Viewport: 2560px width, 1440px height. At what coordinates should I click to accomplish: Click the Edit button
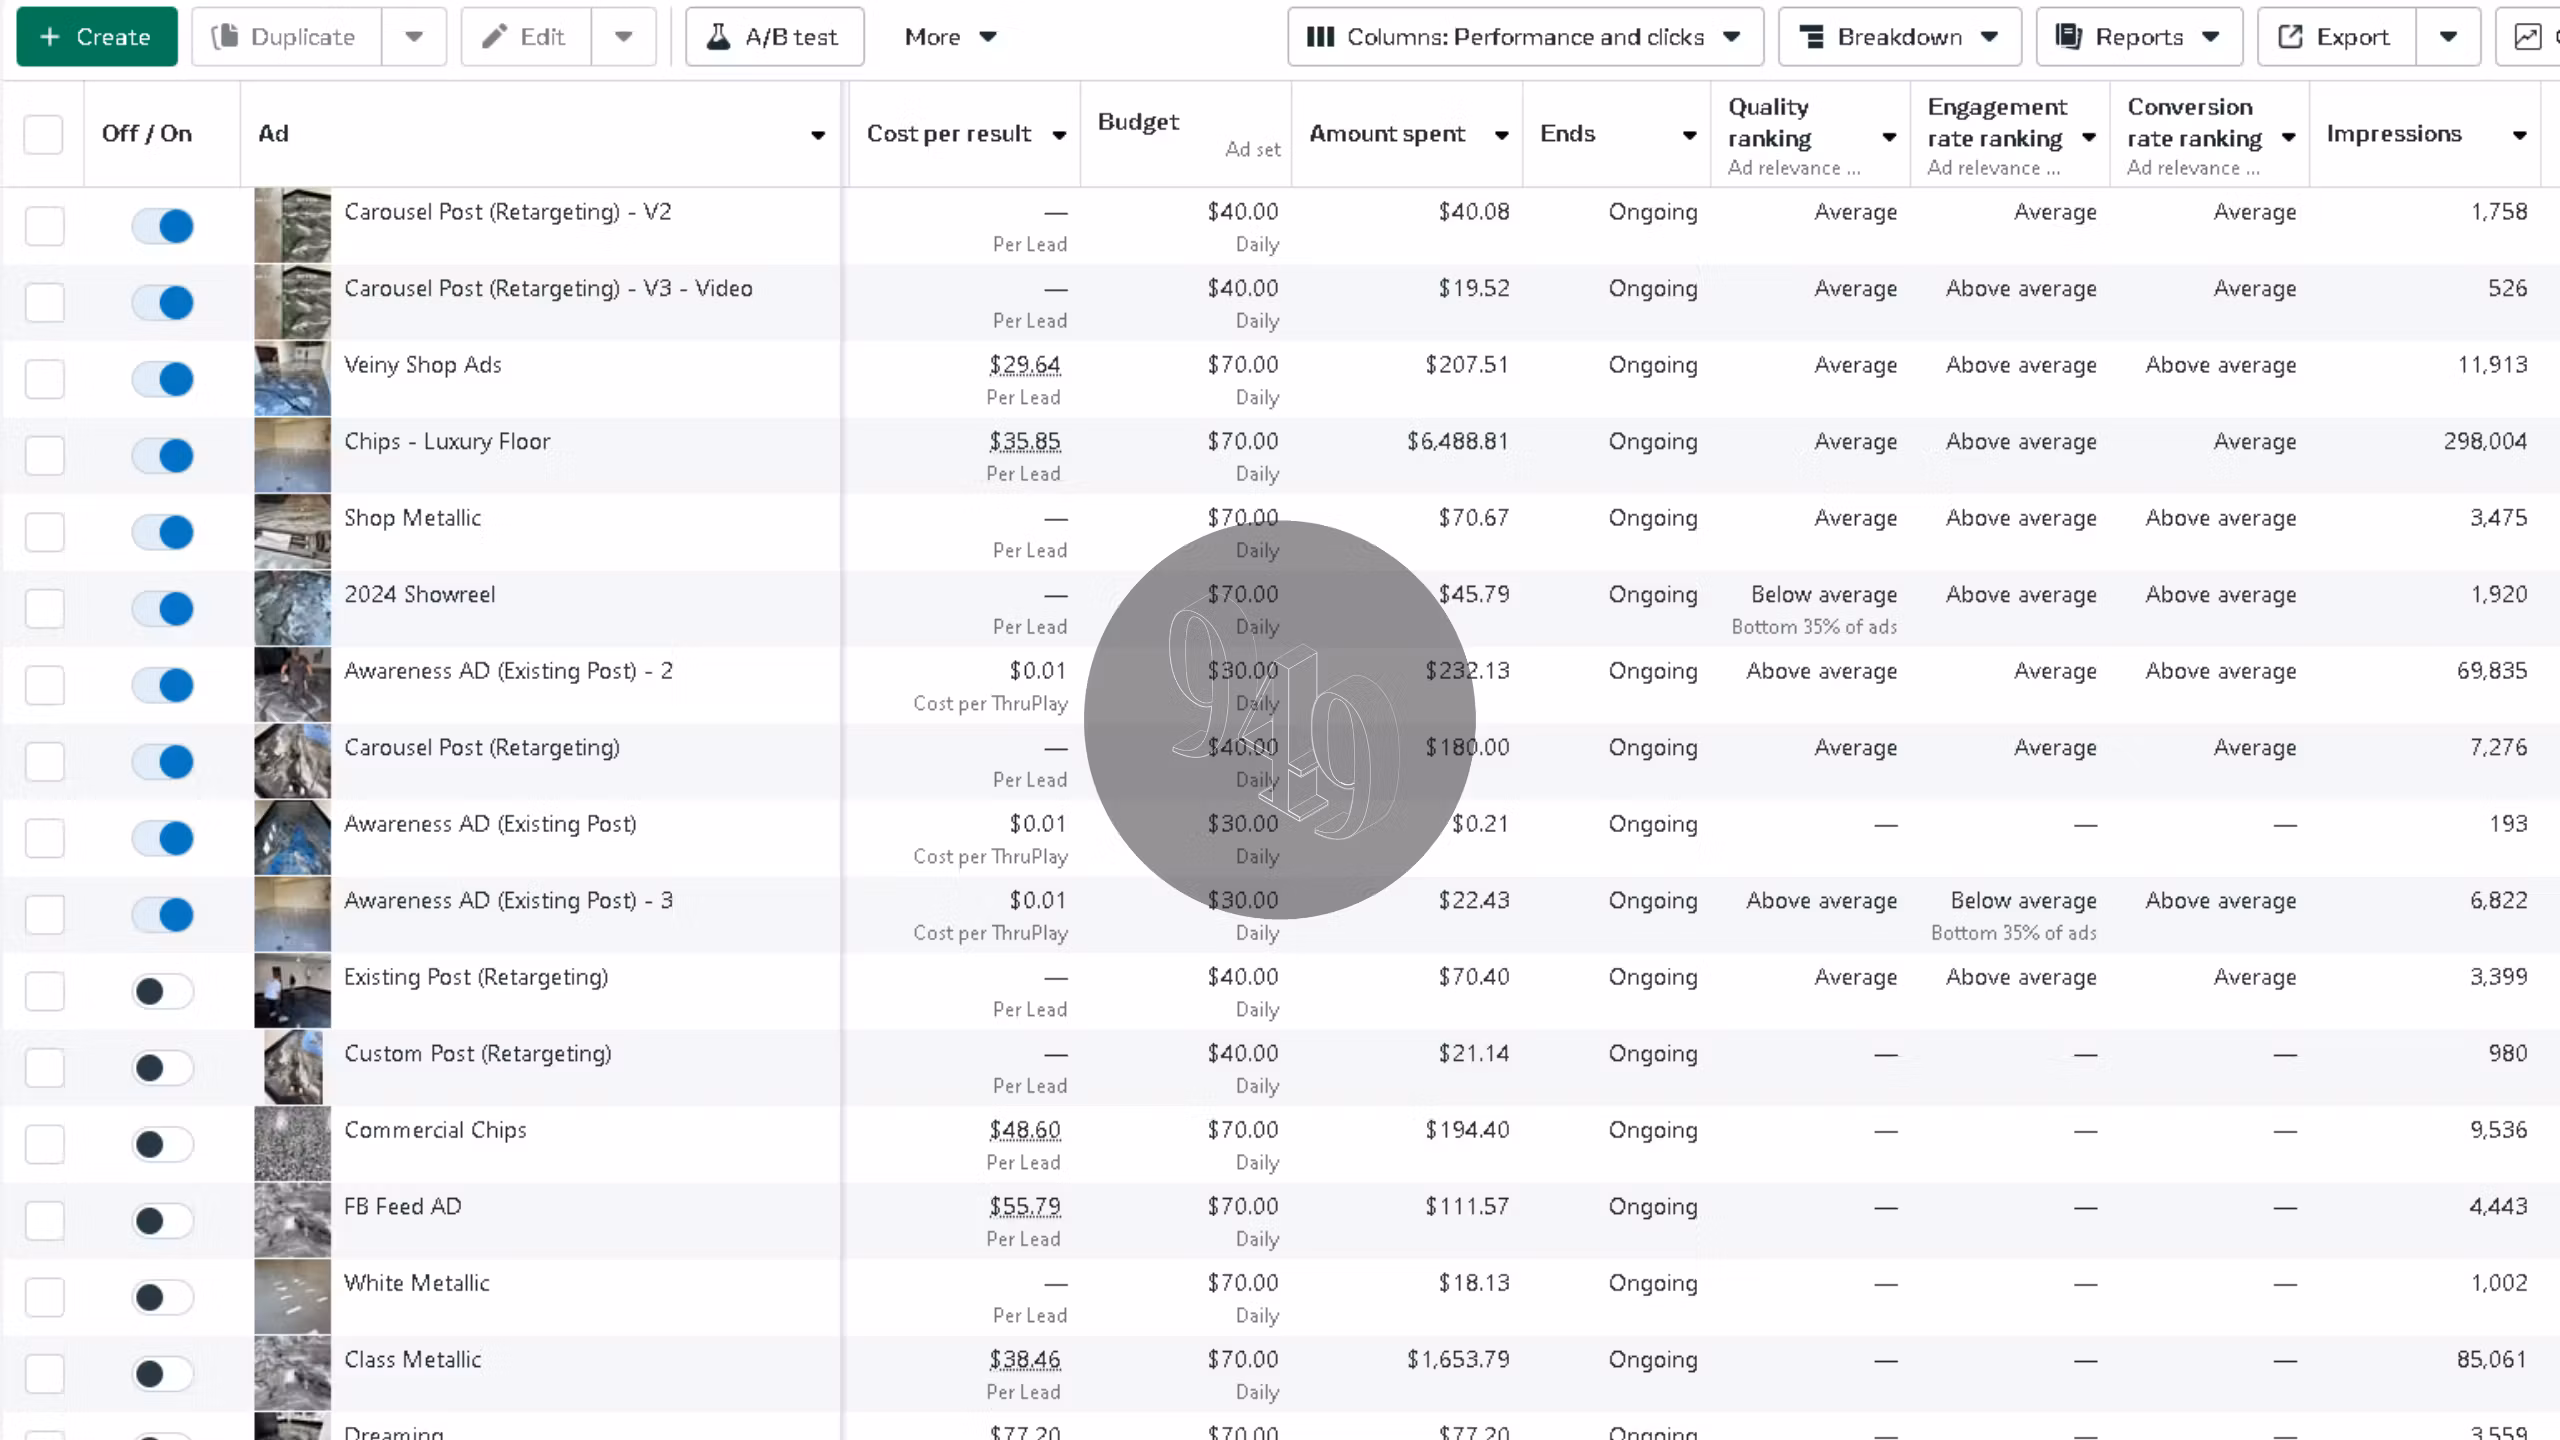tap(526, 37)
